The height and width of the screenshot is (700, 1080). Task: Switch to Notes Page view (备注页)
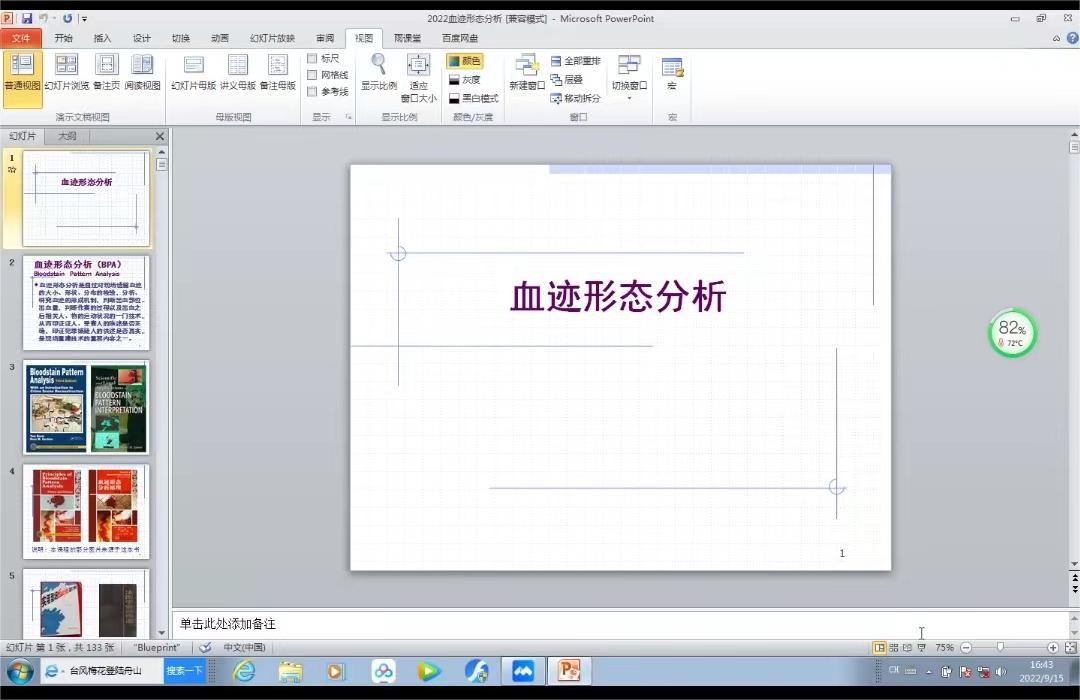click(x=106, y=72)
